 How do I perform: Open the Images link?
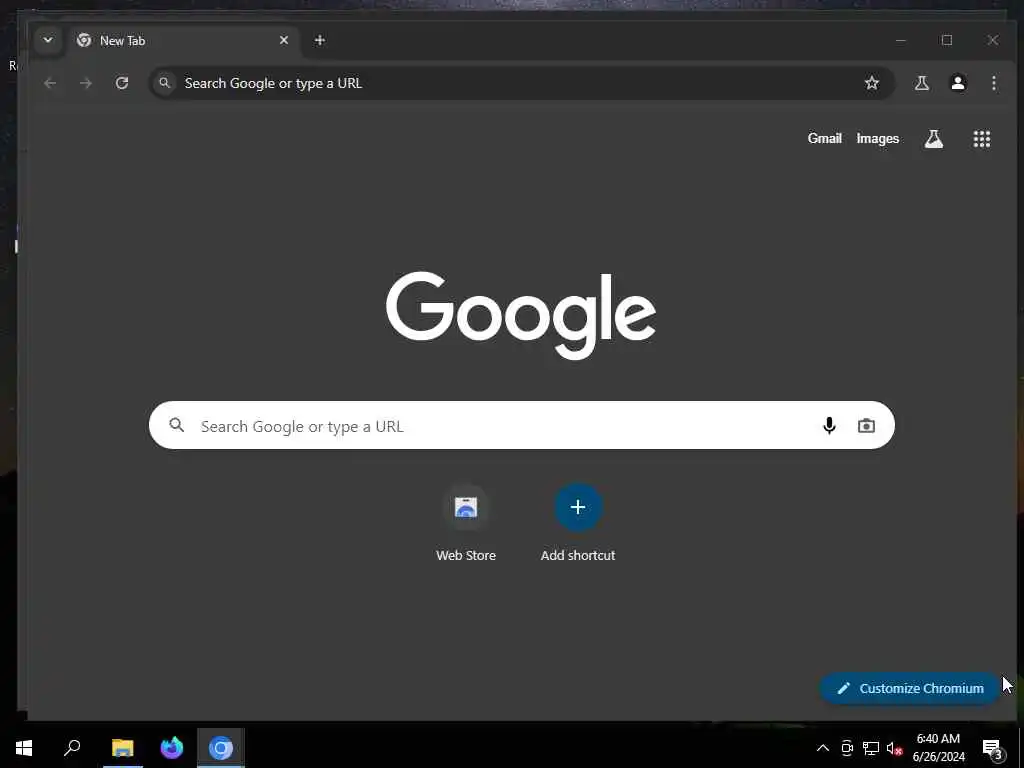pos(878,138)
